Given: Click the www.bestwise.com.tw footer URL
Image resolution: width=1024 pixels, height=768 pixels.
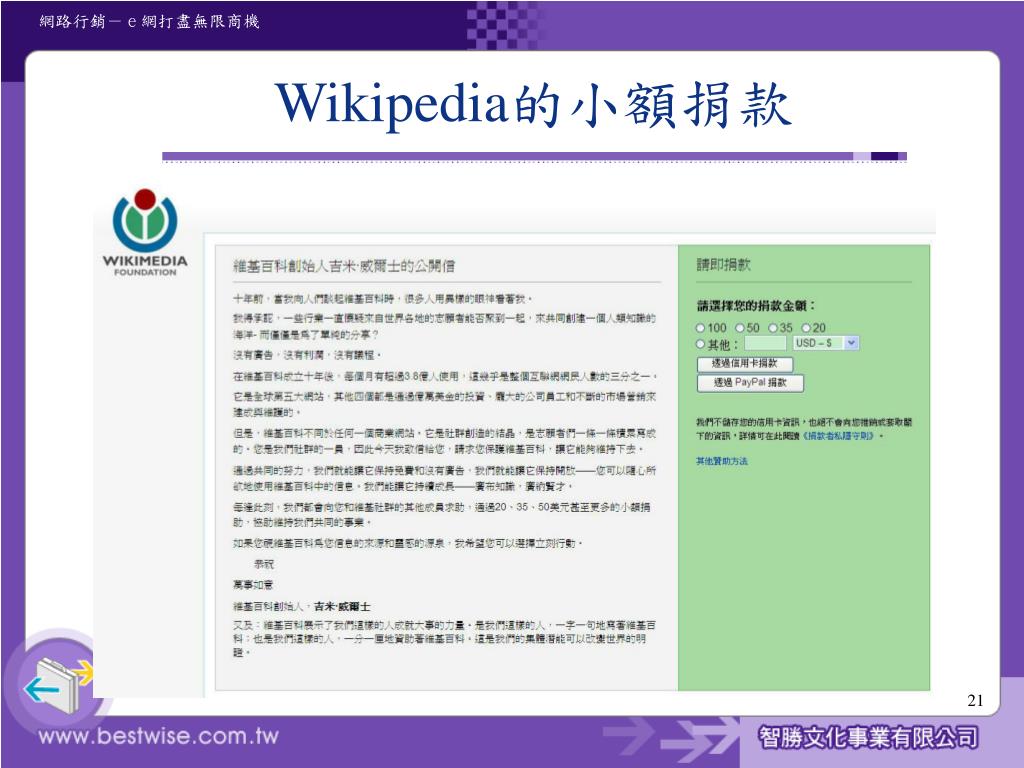Looking at the screenshot, I should pyautogui.click(x=159, y=736).
